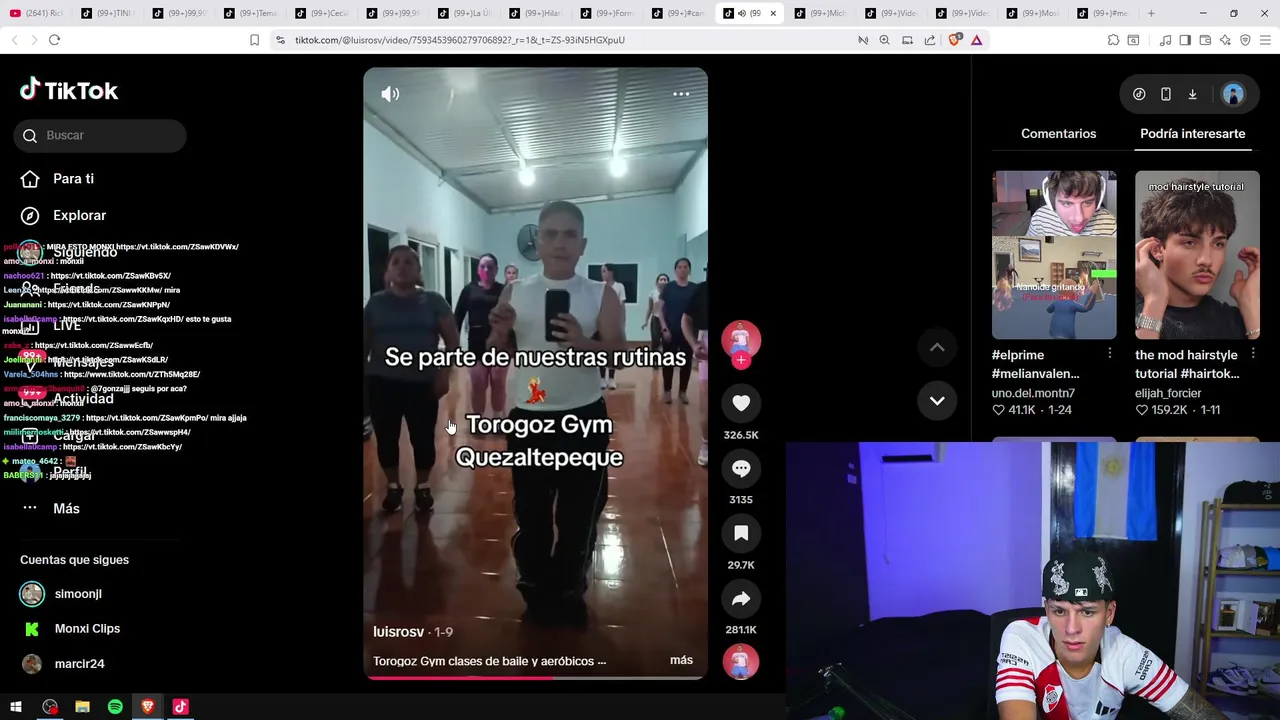Screen dimensions: 1280x720
Task: Switch to the YouTube (2641) tab
Action: pyautogui.click(x=35, y=13)
